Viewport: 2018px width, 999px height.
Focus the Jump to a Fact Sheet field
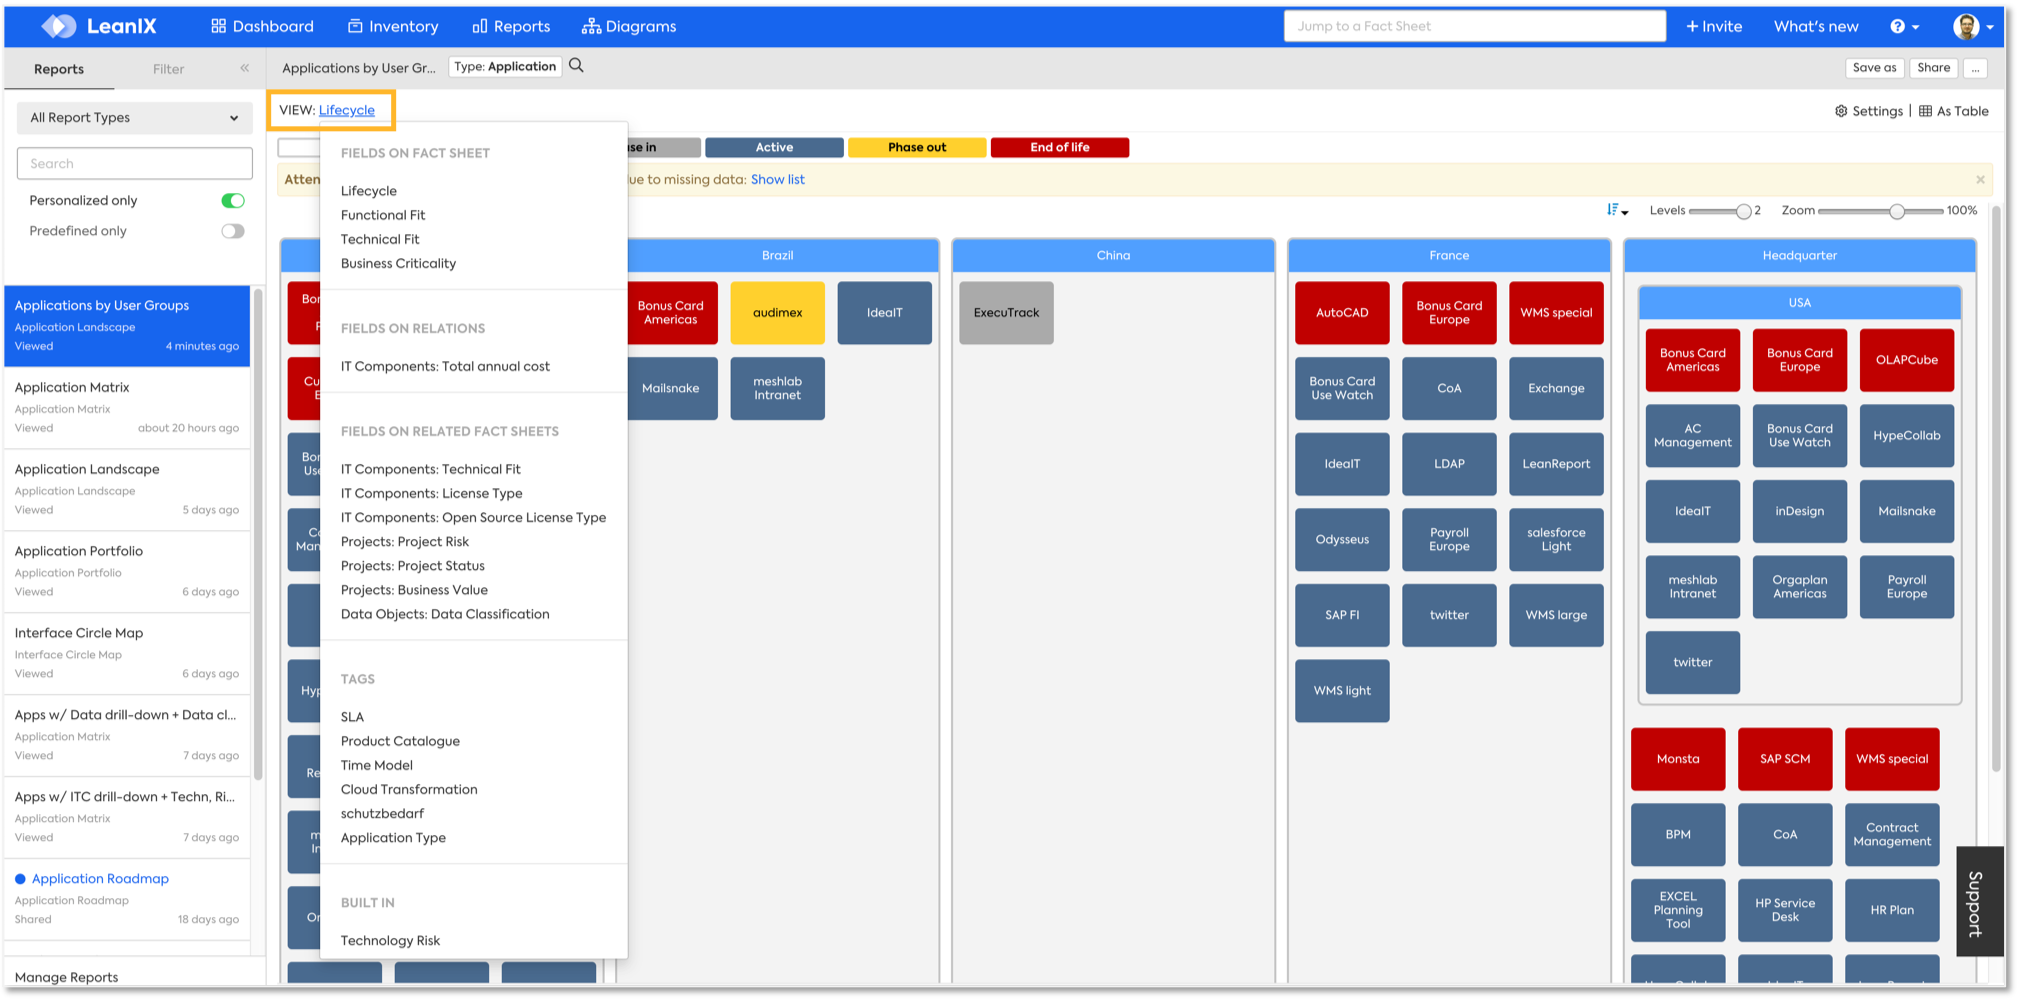coord(1475,26)
